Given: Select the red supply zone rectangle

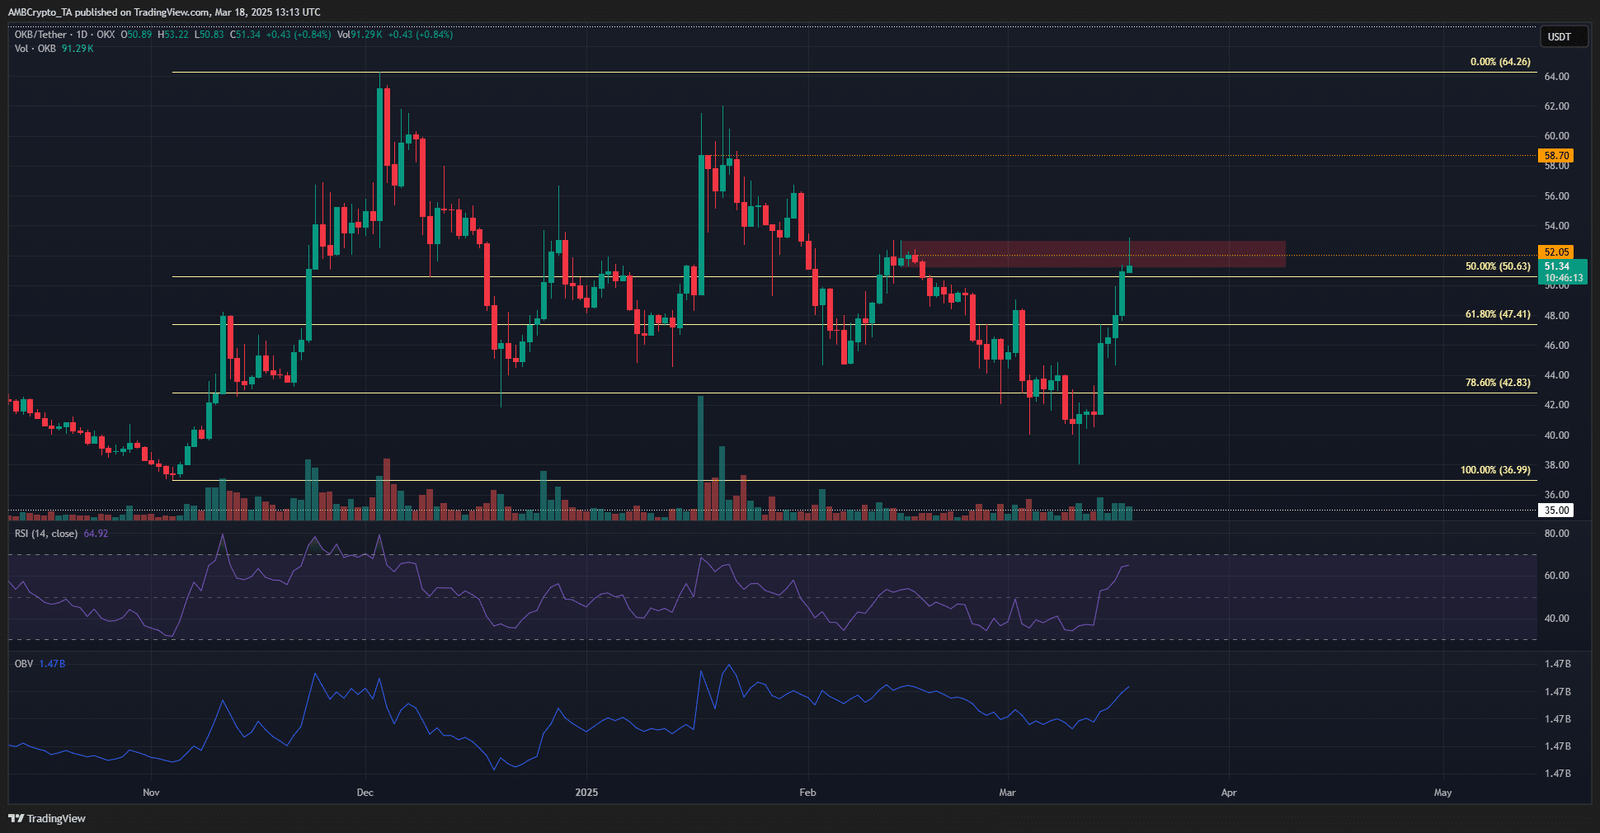Looking at the screenshot, I should [1100, 254].
